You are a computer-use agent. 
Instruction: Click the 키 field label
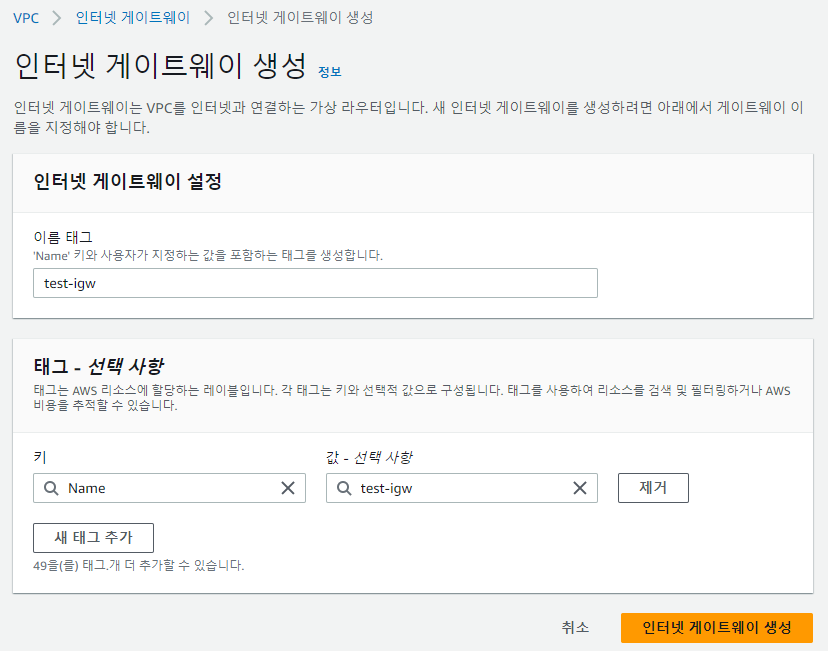(40, 457)
